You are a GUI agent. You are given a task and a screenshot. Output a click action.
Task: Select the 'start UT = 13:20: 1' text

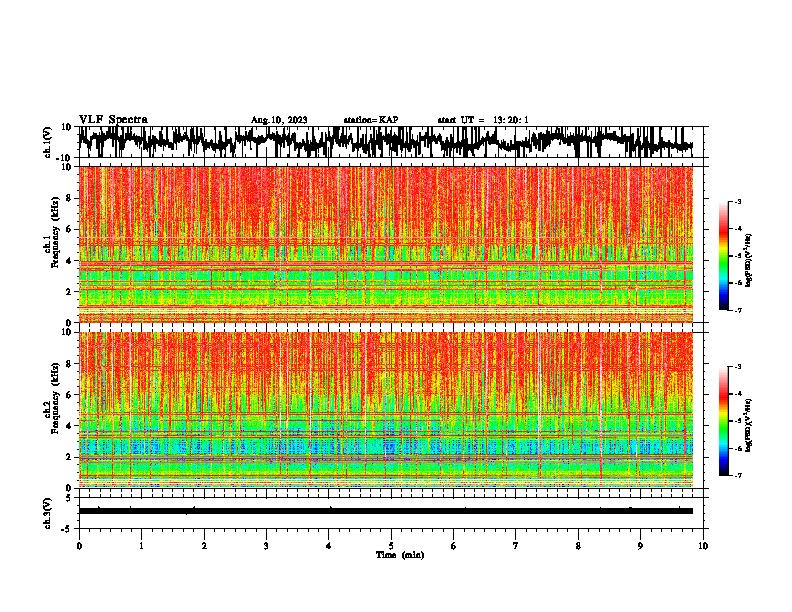coord(483,120)
